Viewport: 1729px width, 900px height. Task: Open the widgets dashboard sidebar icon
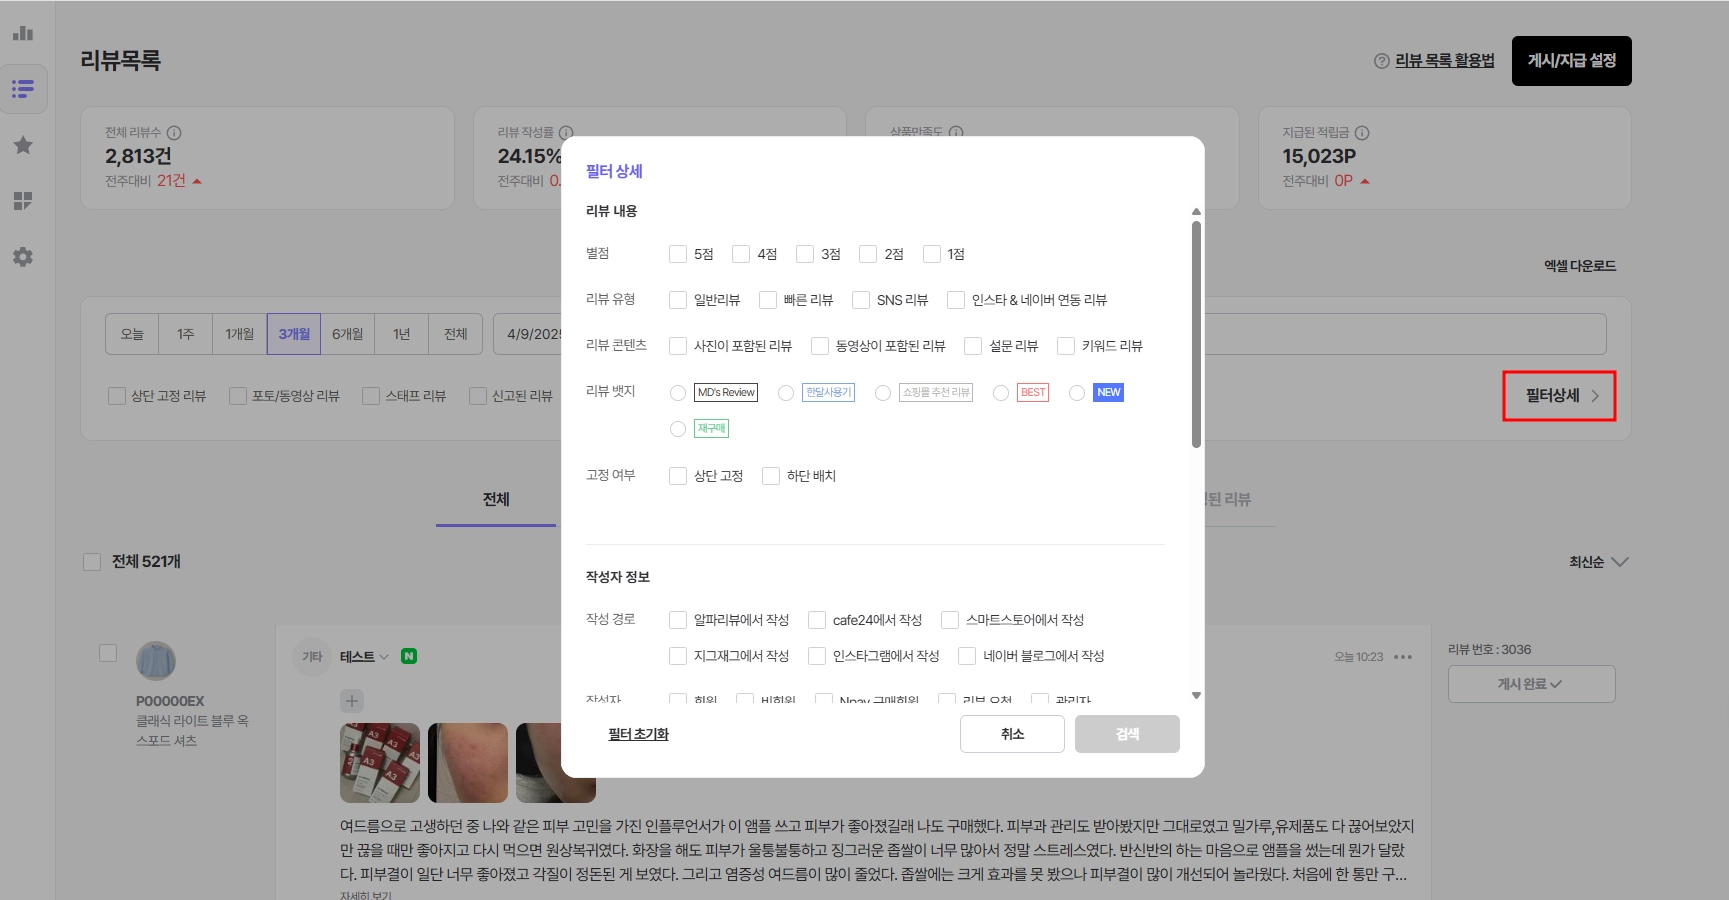coord(23,201)
